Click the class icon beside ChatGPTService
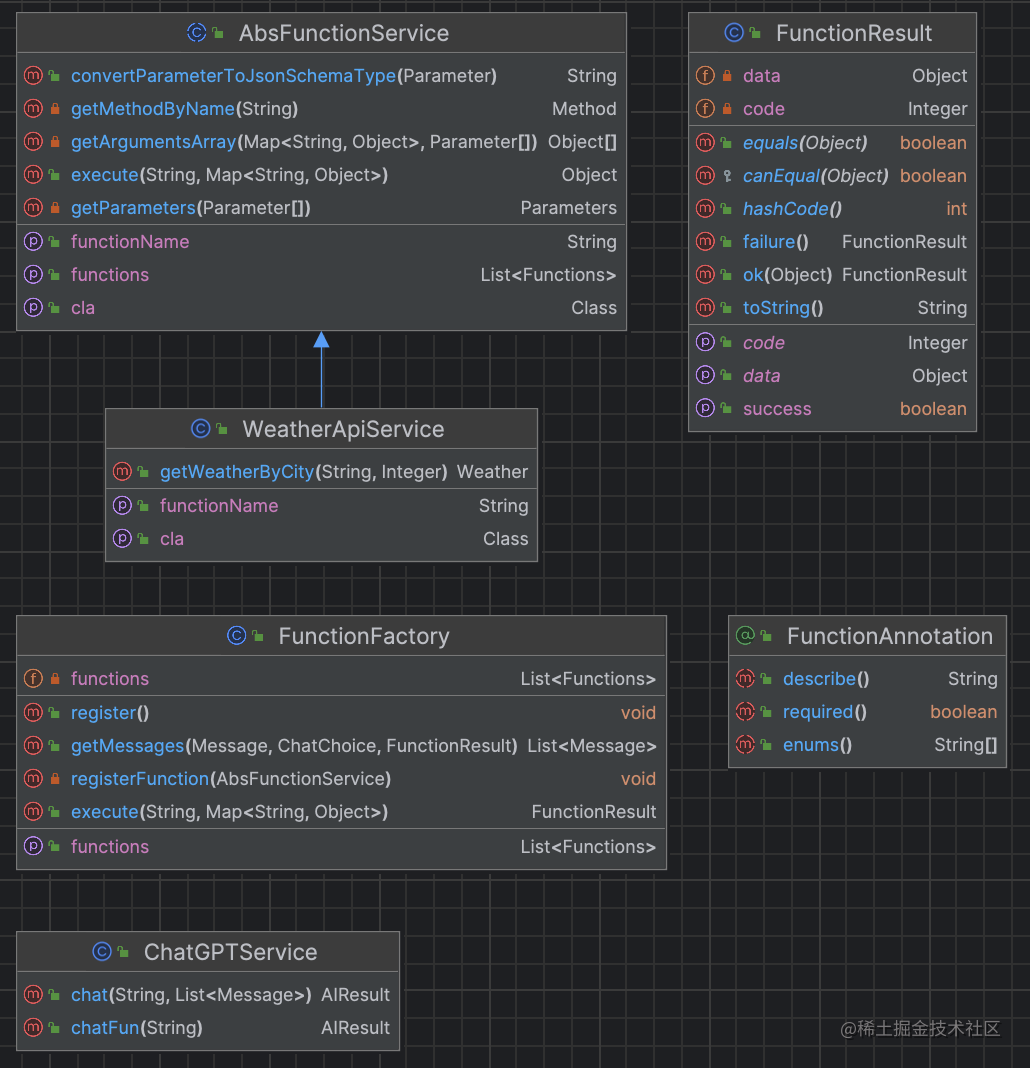This screenshot has height=1068, width=1030. [102, 952]
